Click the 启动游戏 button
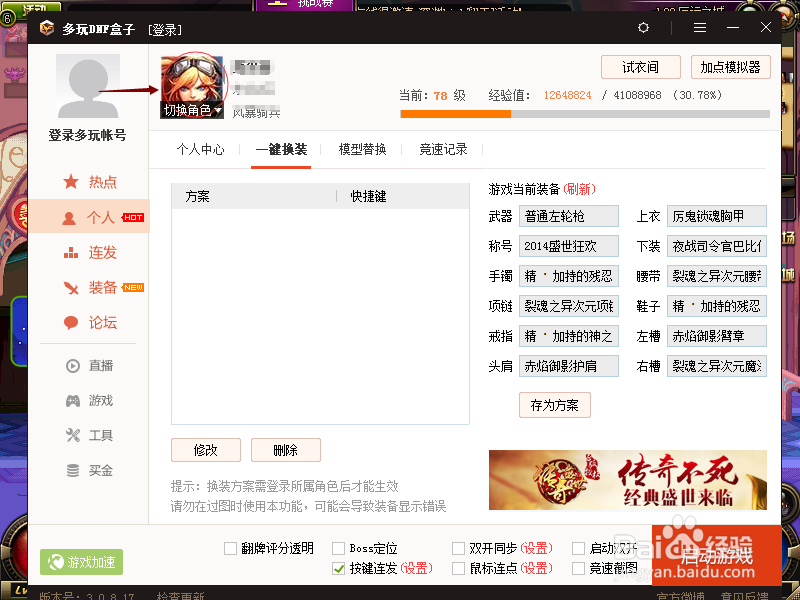This screenshot has width=800, height=600. 717,556
